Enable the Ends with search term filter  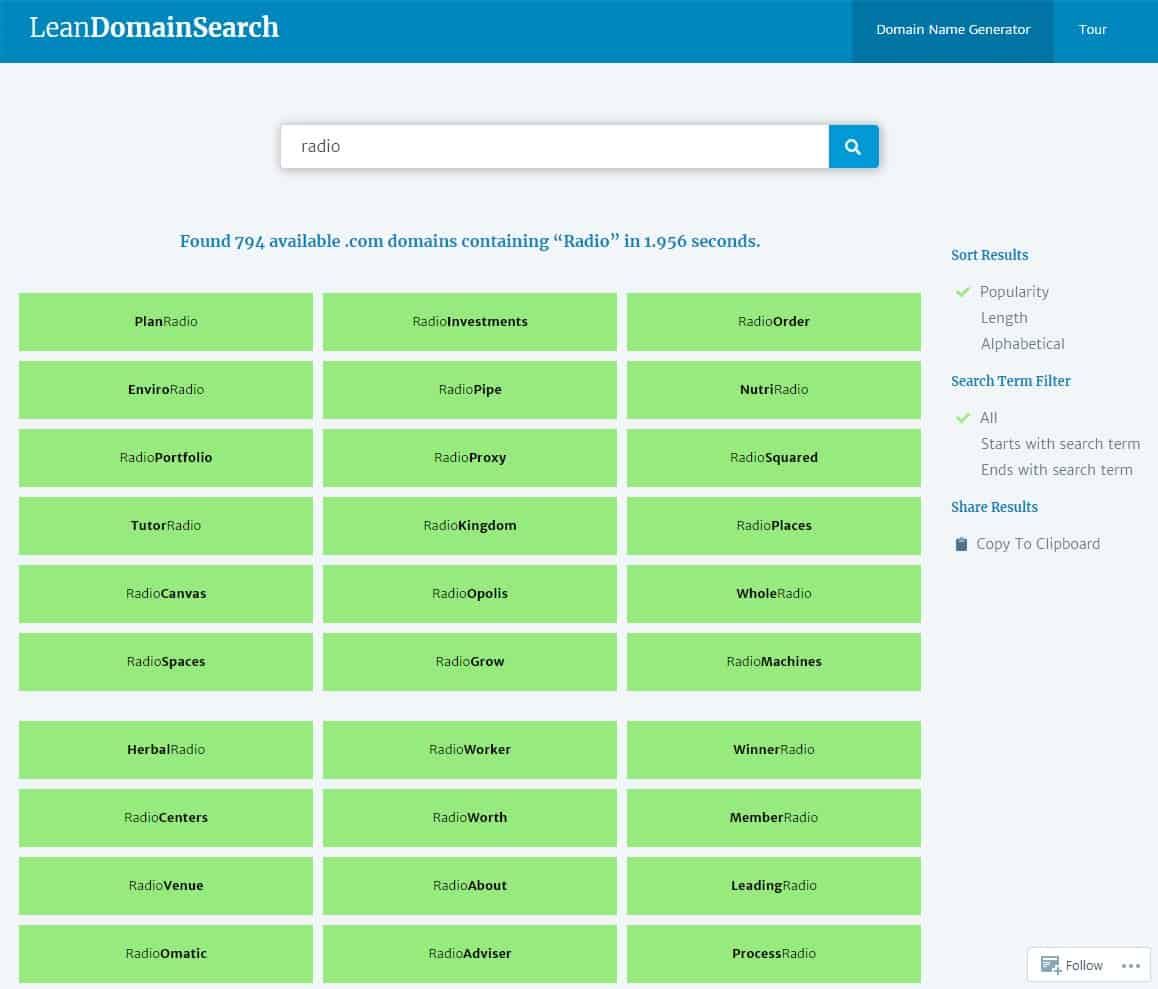1056,470
